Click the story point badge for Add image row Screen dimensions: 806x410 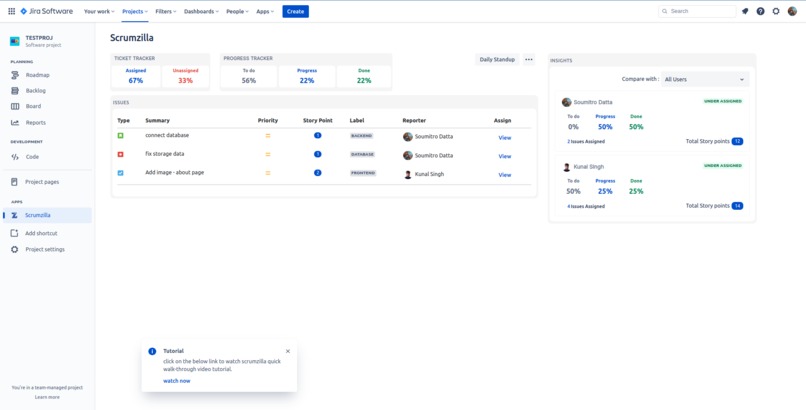(x=318, y=173)
